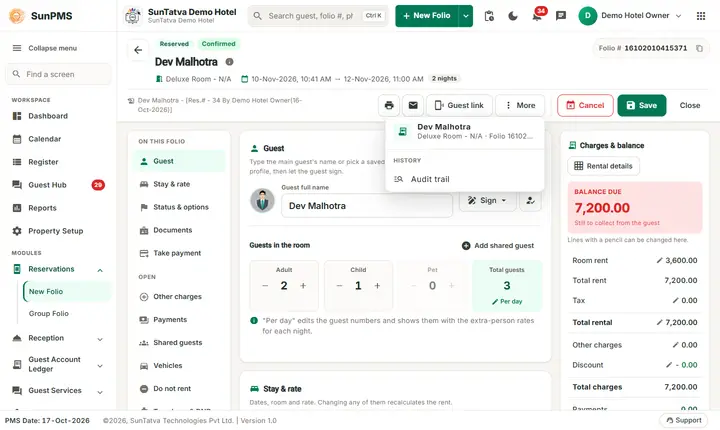Expand the Guest Account Ledger module
This screenshot has width=720, height=430.
coord(100,366)
